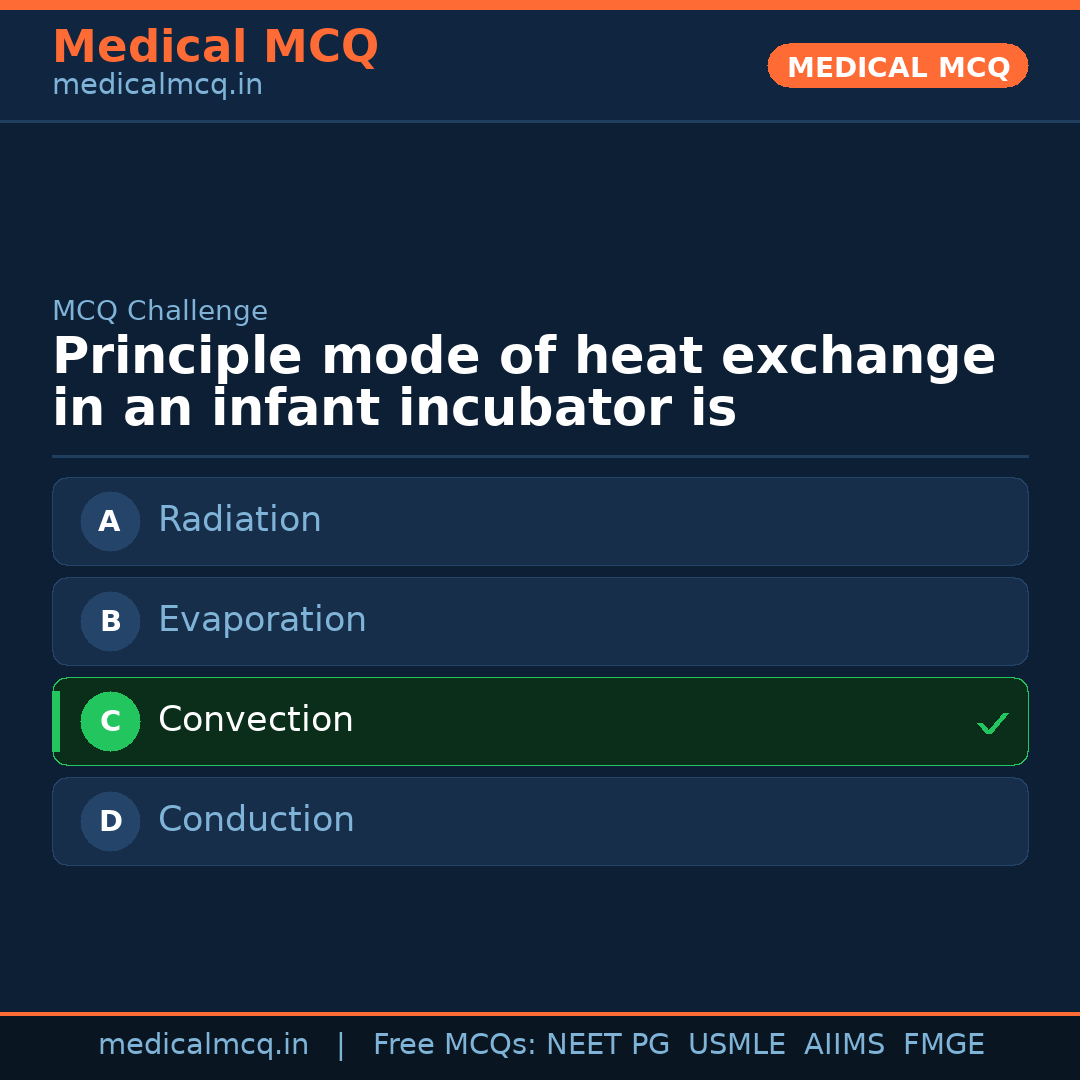Click the green C option circle
The image size is (1080, 1080).
pos(110,721)
